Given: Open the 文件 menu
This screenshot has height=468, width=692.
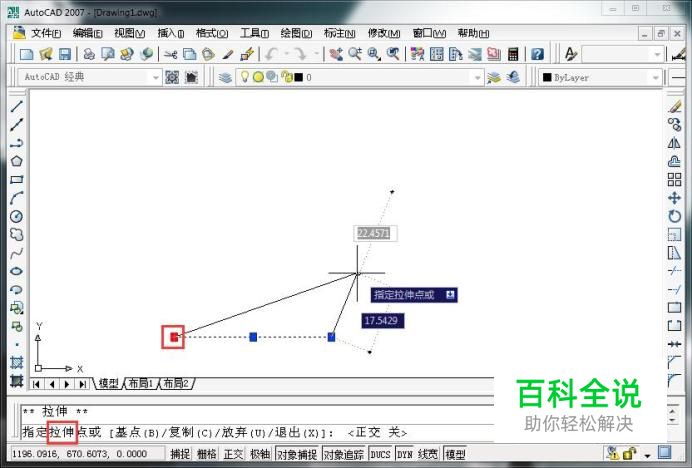Looking at the screenshot, I should 46,33.
